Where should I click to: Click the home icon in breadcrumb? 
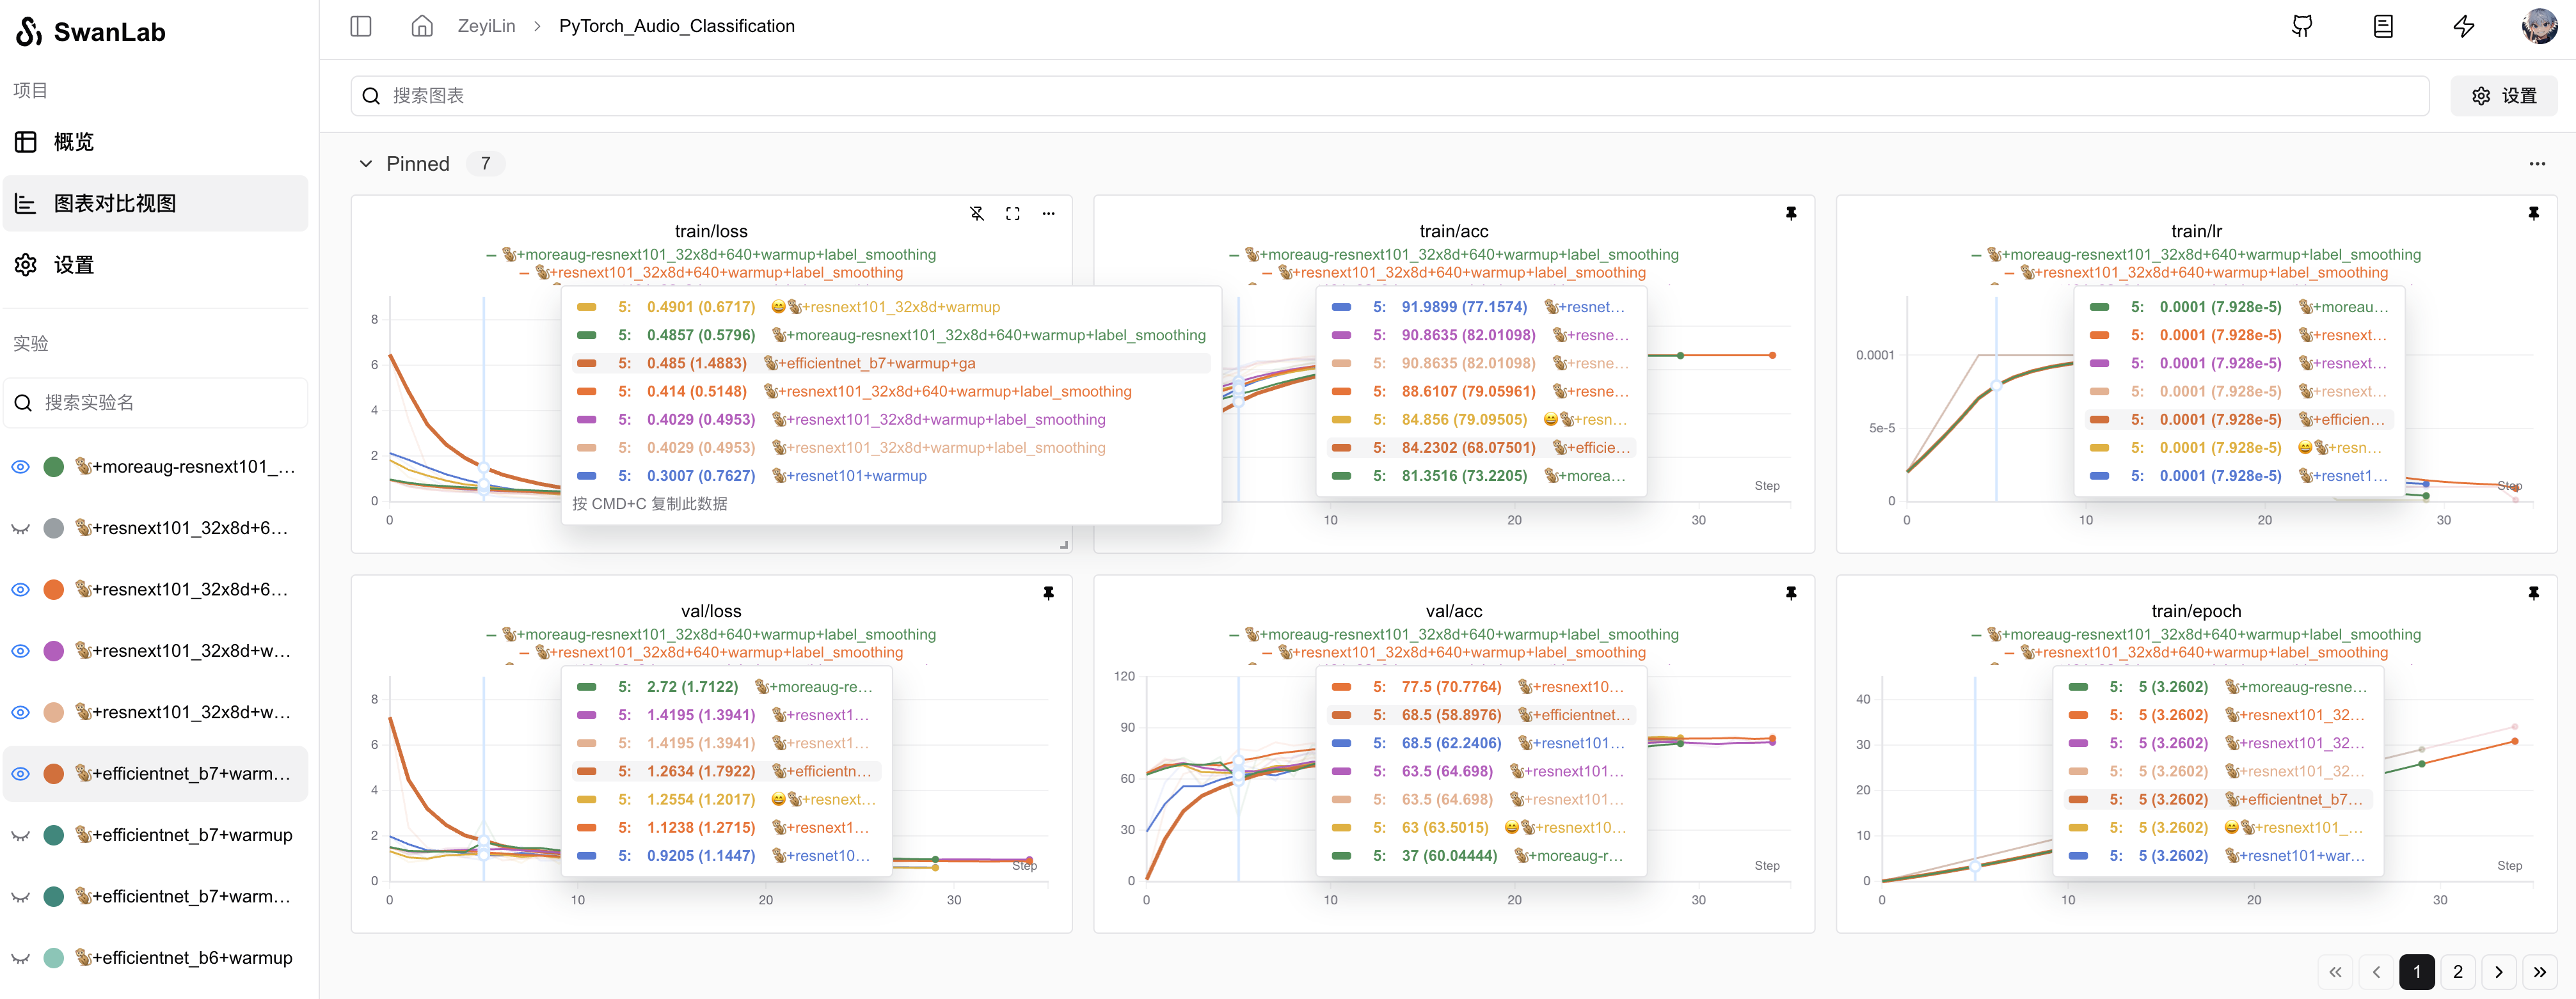[x=422, y=26]
